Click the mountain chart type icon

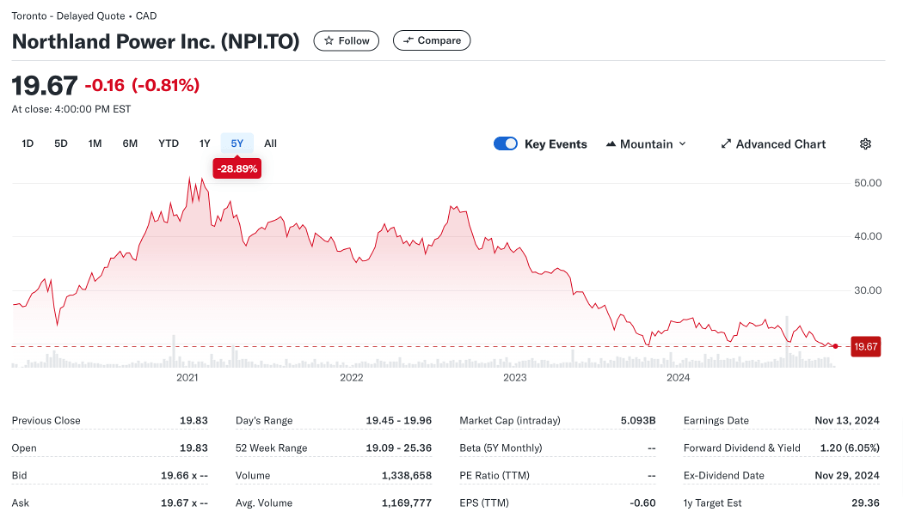pos(611,144)
